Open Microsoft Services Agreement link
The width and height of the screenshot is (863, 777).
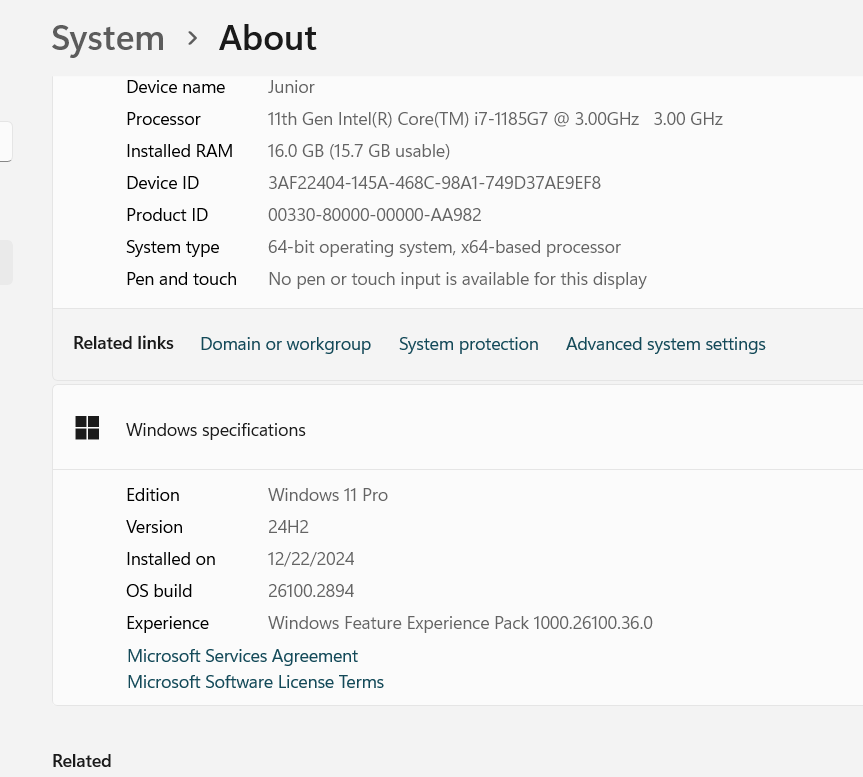pyautogui.click(x=242, y=656)
